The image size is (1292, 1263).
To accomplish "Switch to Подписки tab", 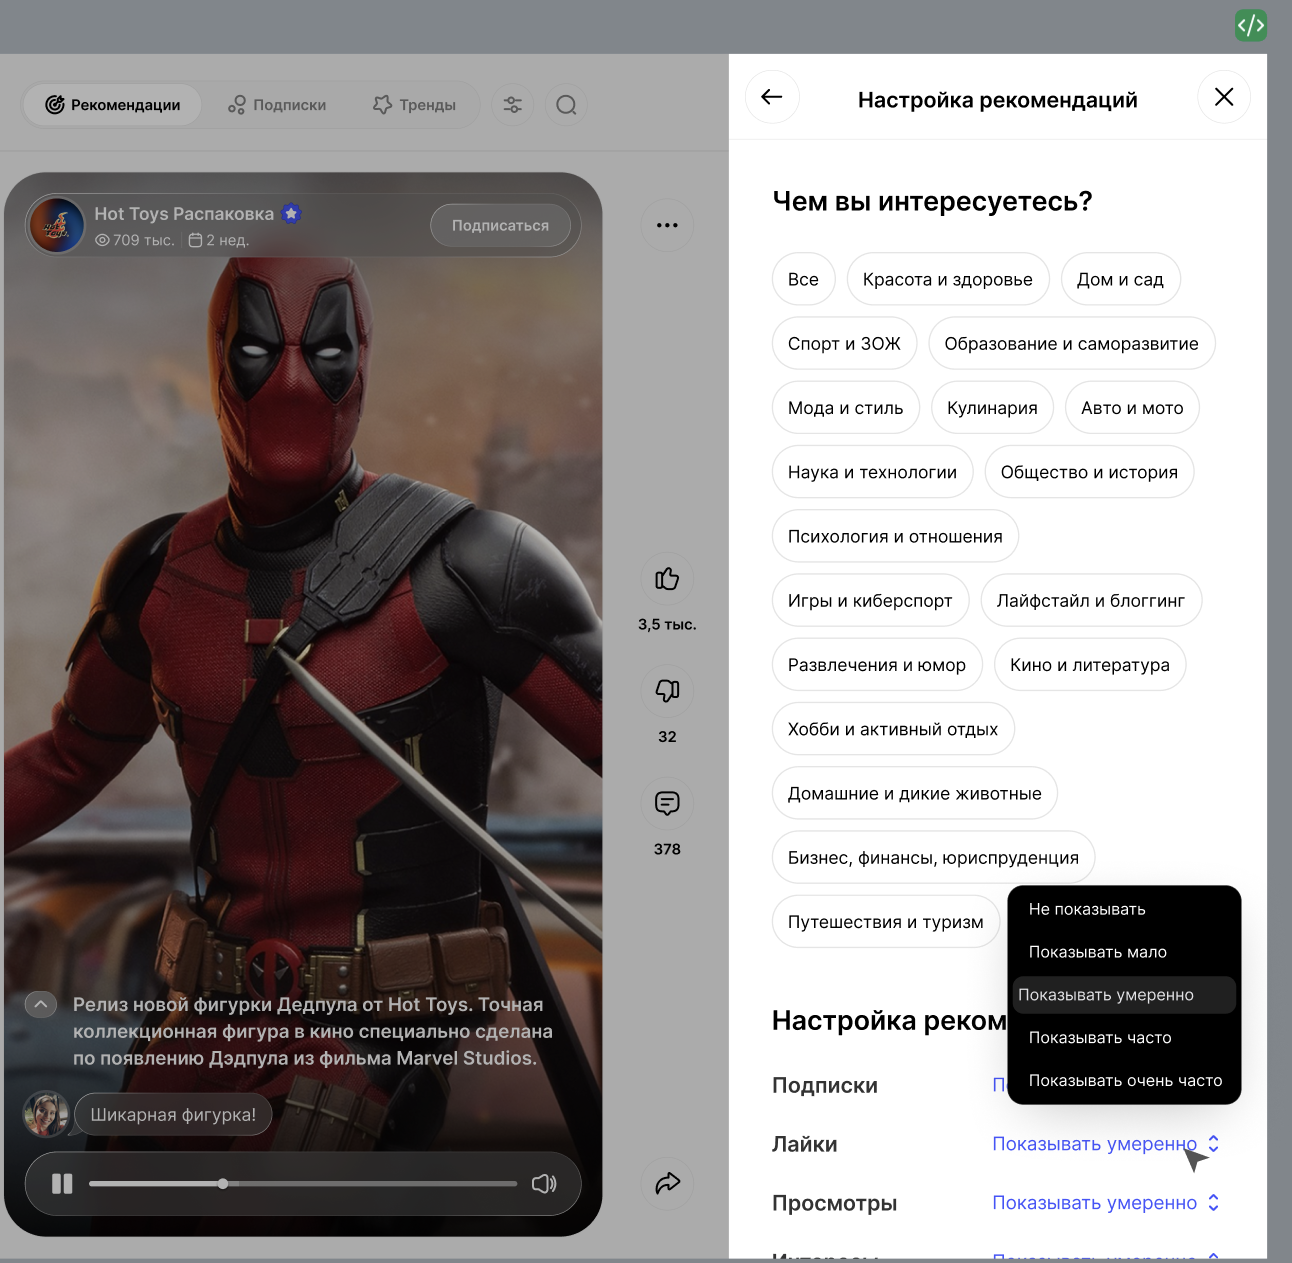I will [x=277, y=105].
